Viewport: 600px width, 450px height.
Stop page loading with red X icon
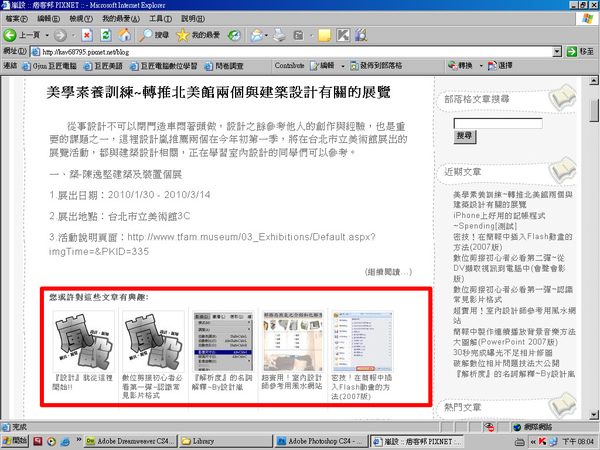click(x=87, y=35)
